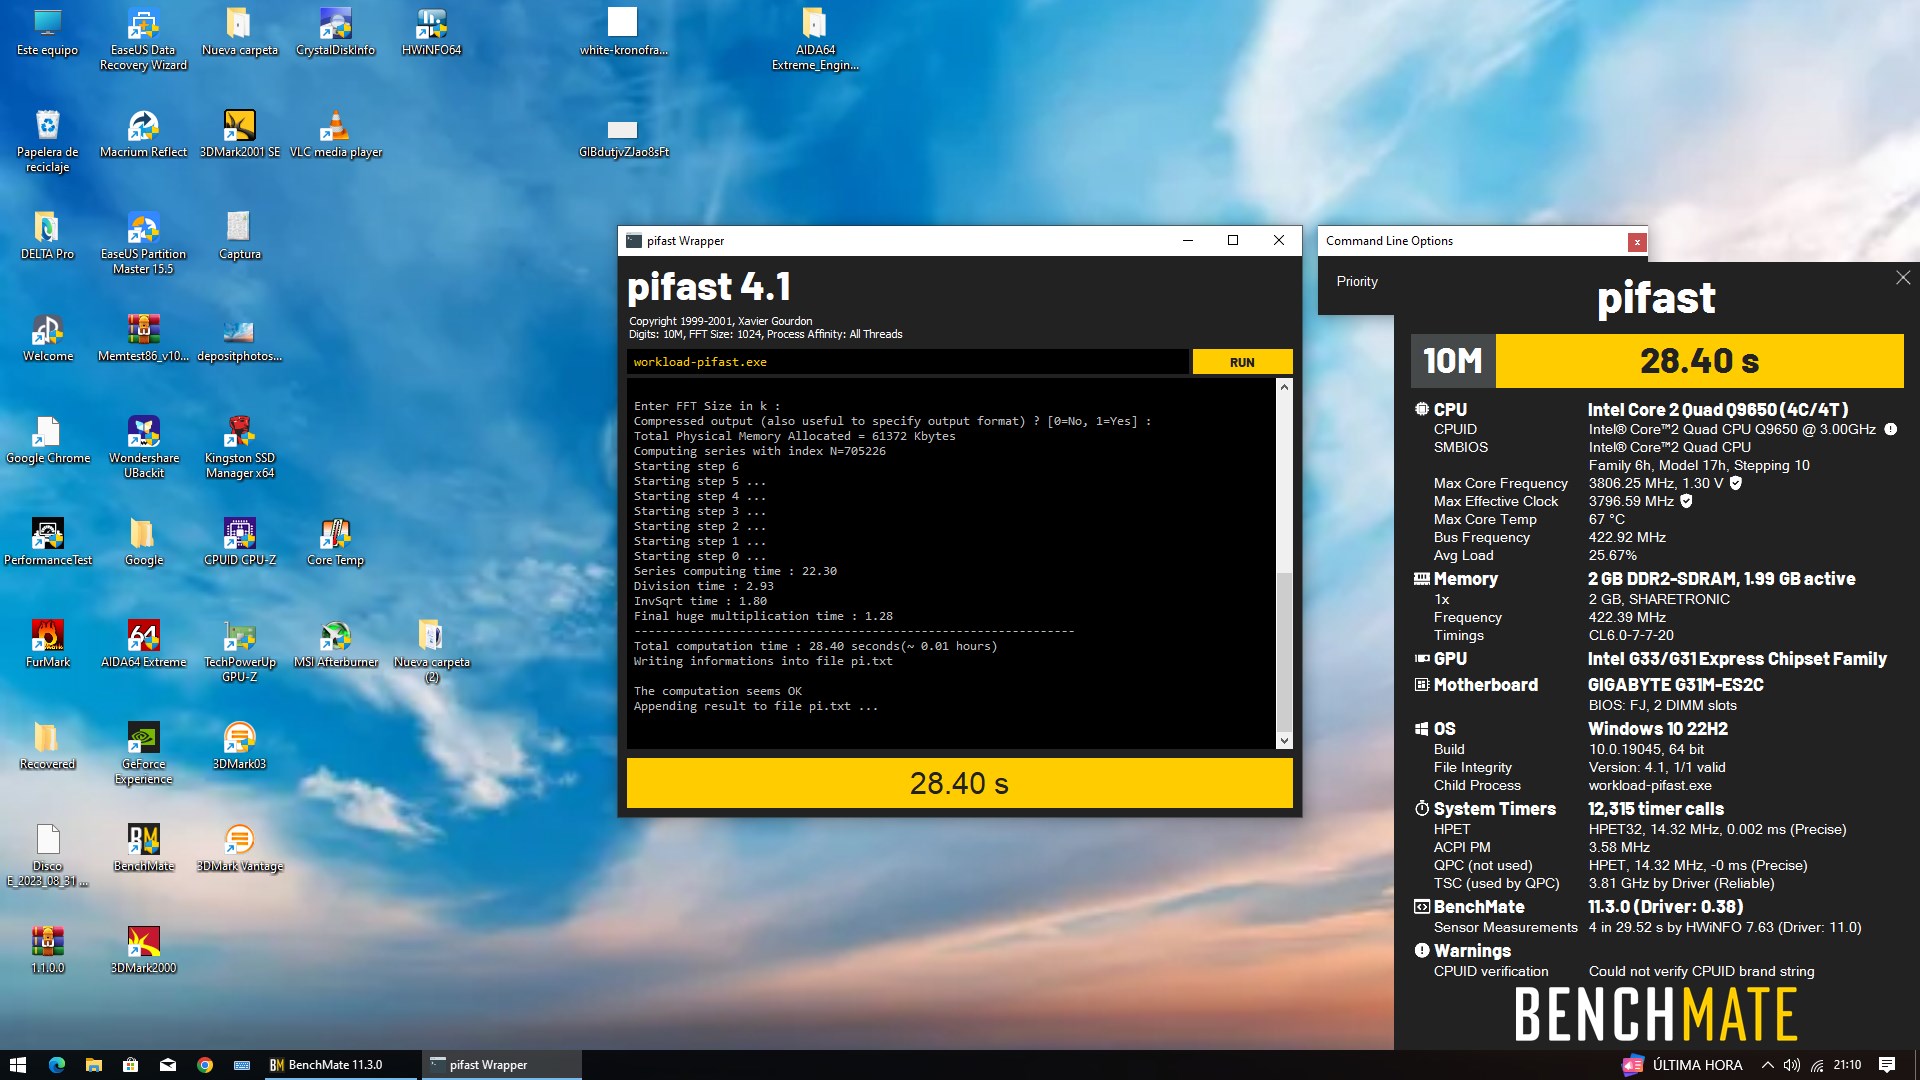Image resolution: width=1920 pixels, height=1080 pixels.
Task: Close the BenchMate pifast result panel
Action: (1902, 278)
